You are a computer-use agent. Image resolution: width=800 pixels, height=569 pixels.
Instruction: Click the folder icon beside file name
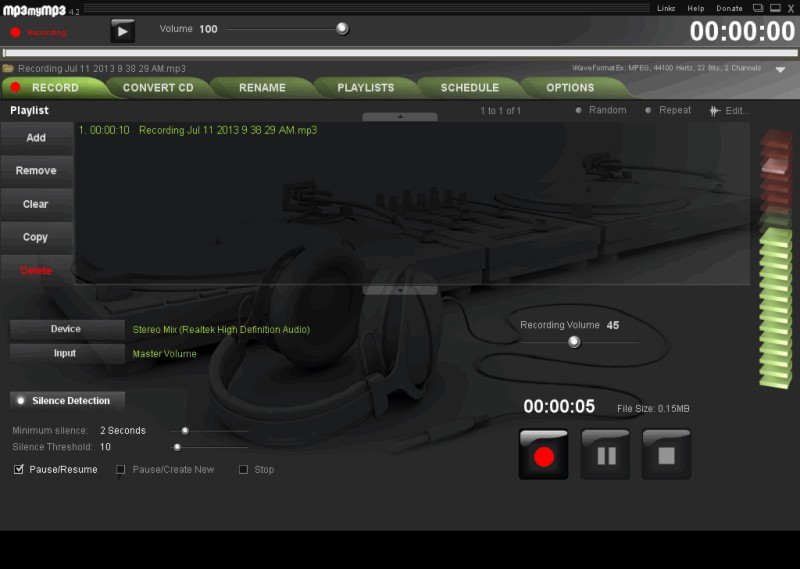click(x=9, y=69)
